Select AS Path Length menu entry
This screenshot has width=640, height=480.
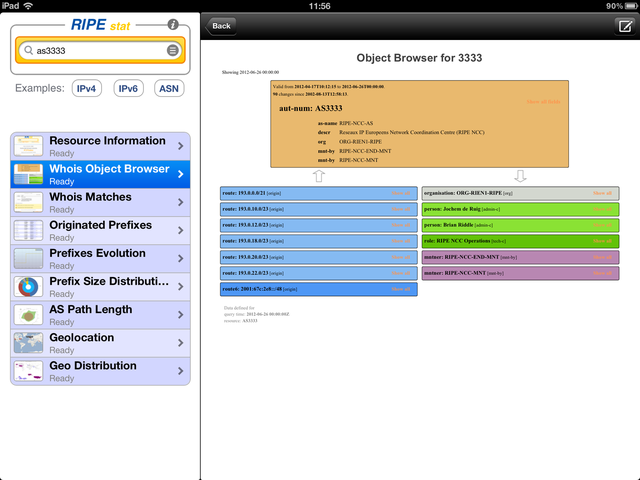click(100, 315)
